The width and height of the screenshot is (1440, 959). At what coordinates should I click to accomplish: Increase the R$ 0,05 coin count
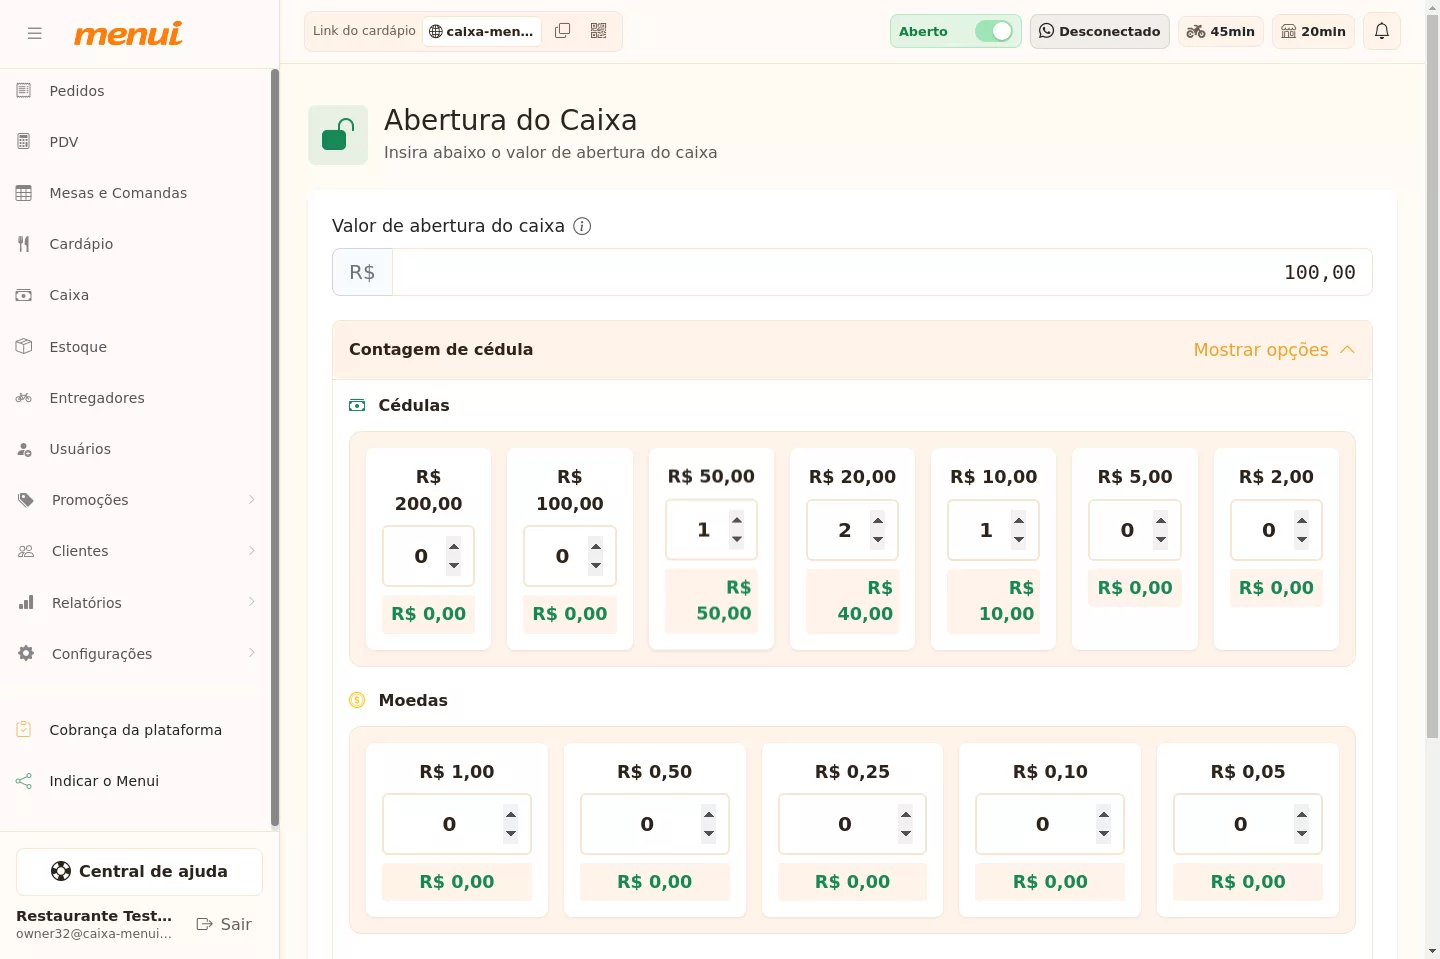coord(1302,814)
